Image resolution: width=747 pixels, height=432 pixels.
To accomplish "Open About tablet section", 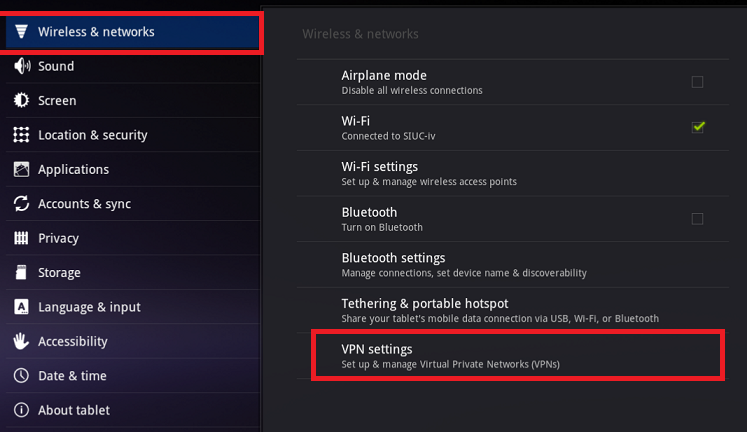I will pyautogui.click(x=74, y=410).
